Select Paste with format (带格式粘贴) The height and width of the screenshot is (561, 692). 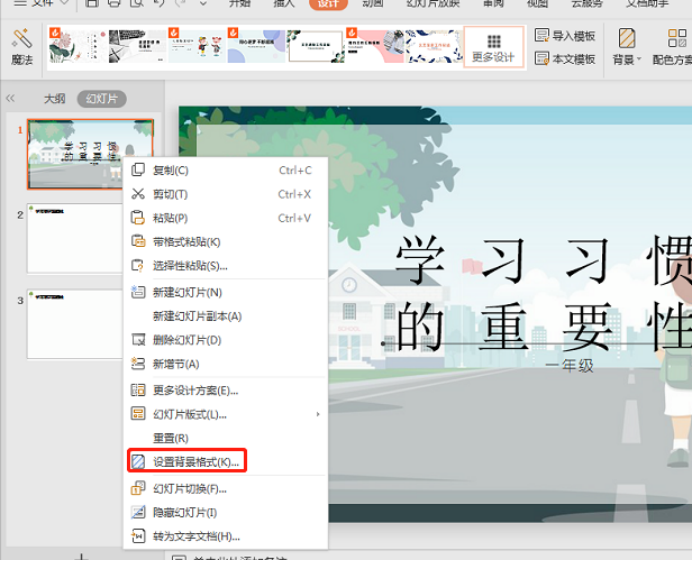pyautogui.click(x=226, y=242)
